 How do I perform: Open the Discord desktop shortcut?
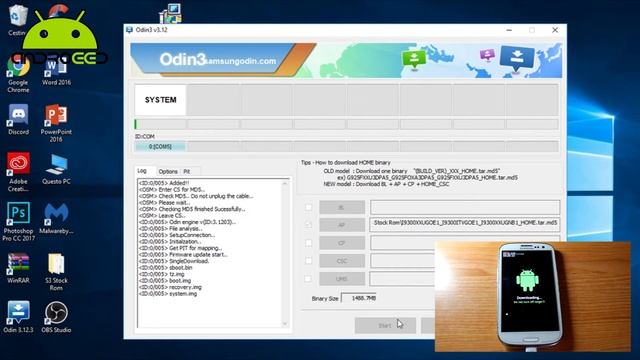[18, 119]
